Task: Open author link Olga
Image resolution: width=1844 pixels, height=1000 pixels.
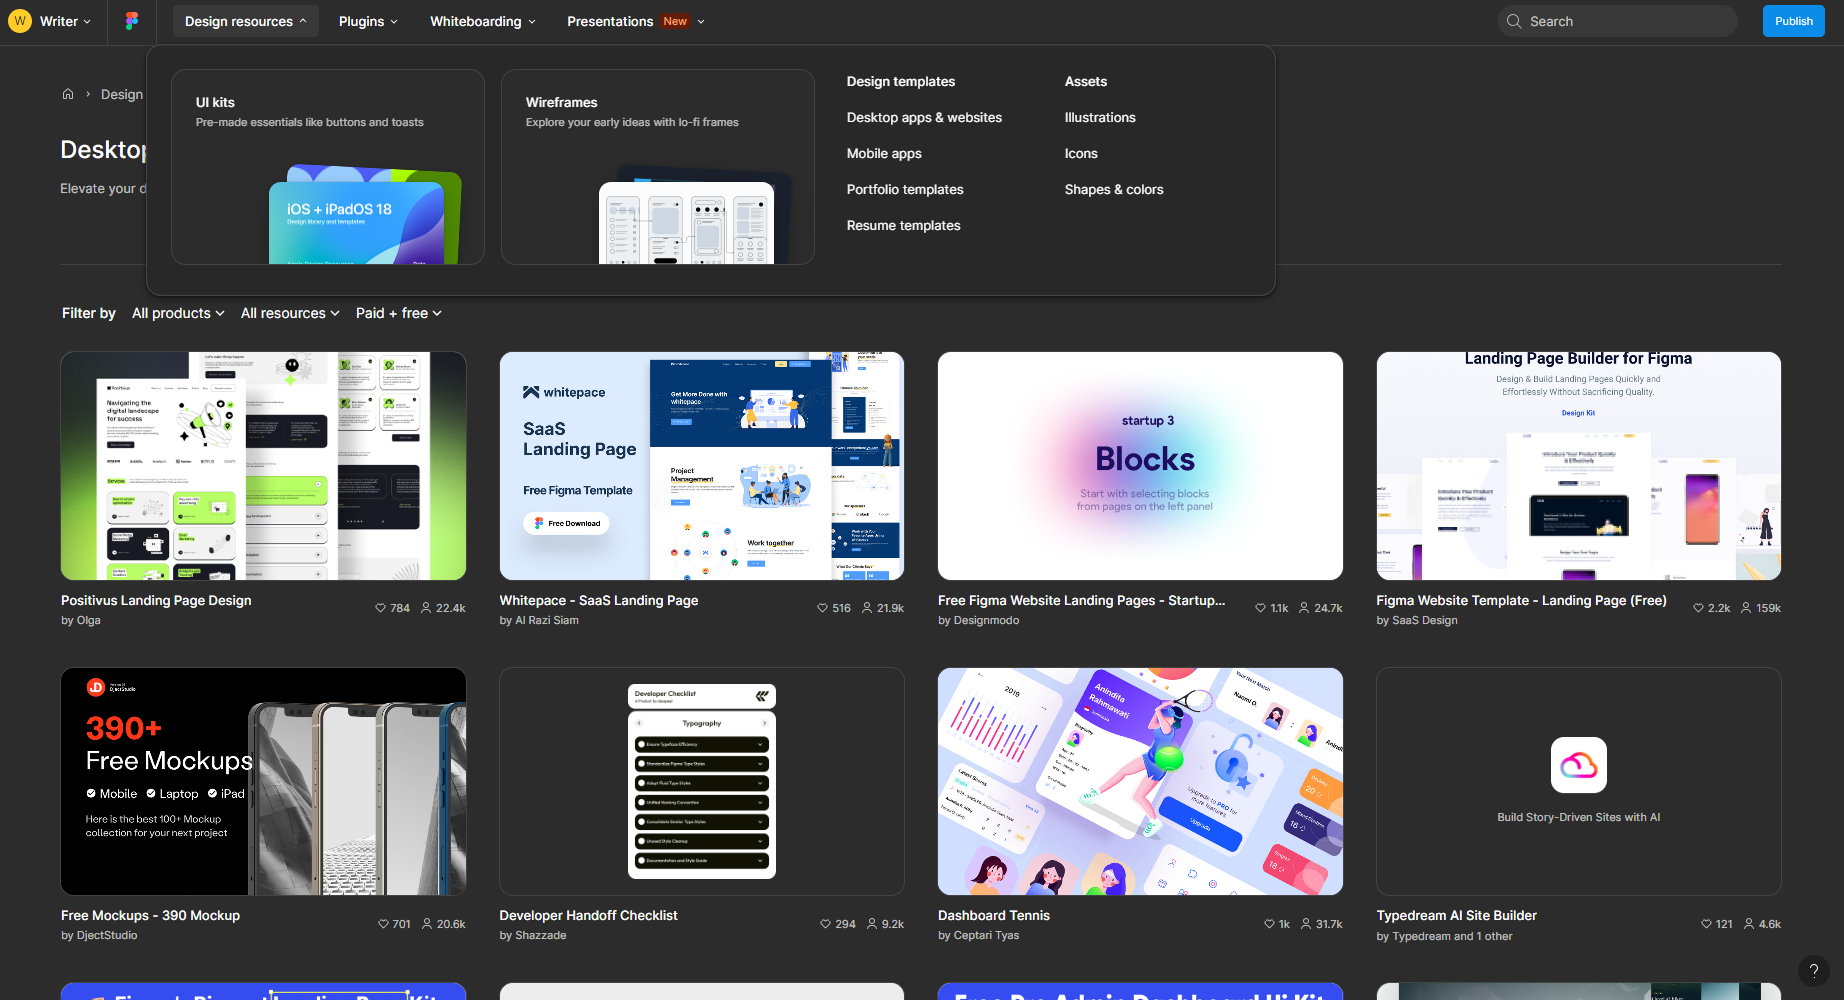Action: click(x=88, y=620)
